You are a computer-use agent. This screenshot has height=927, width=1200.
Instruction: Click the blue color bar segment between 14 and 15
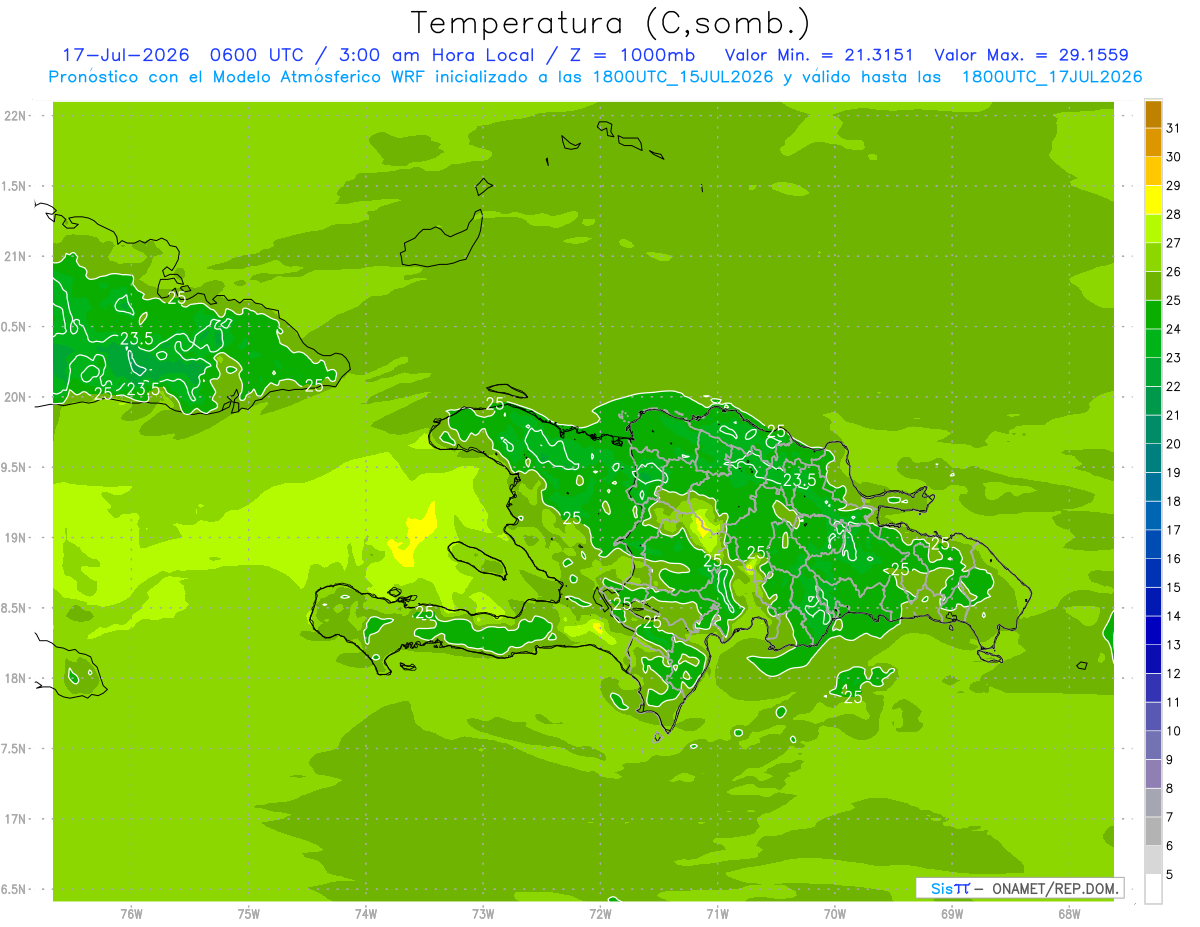point(1153,602)
